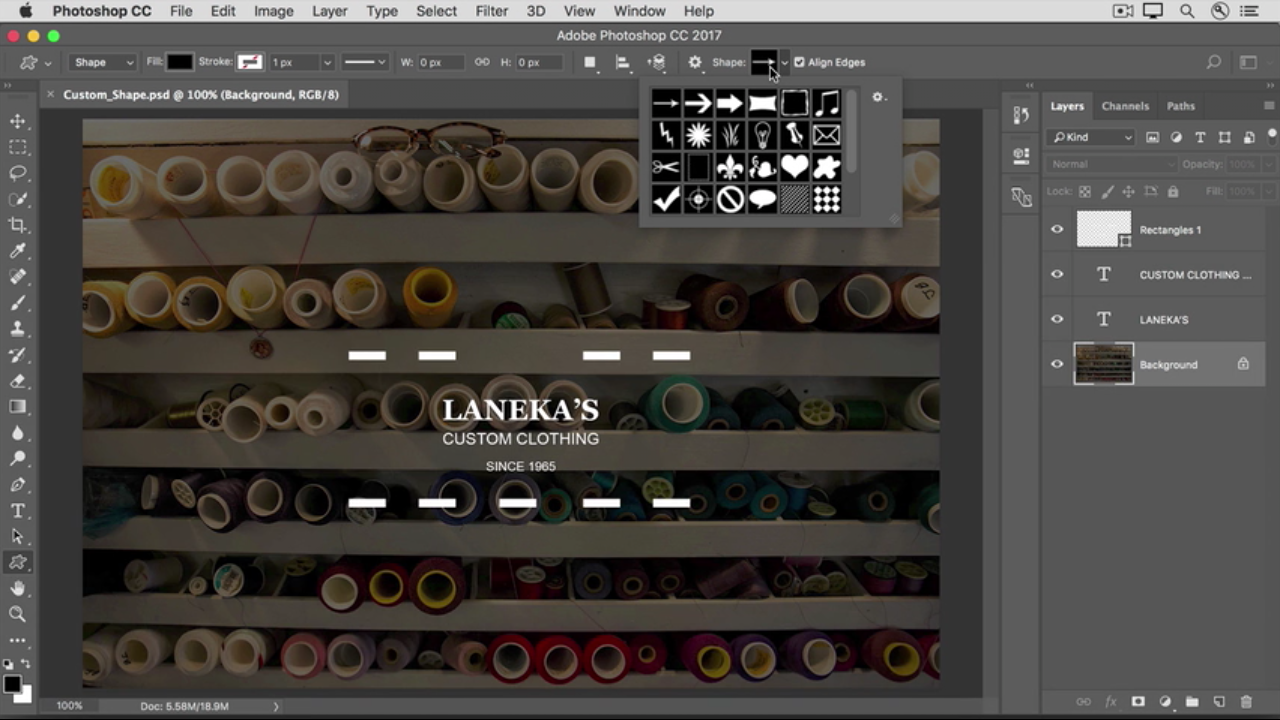
Task: Choose the checkmark shape in the picker
Action: click(666, 200)
